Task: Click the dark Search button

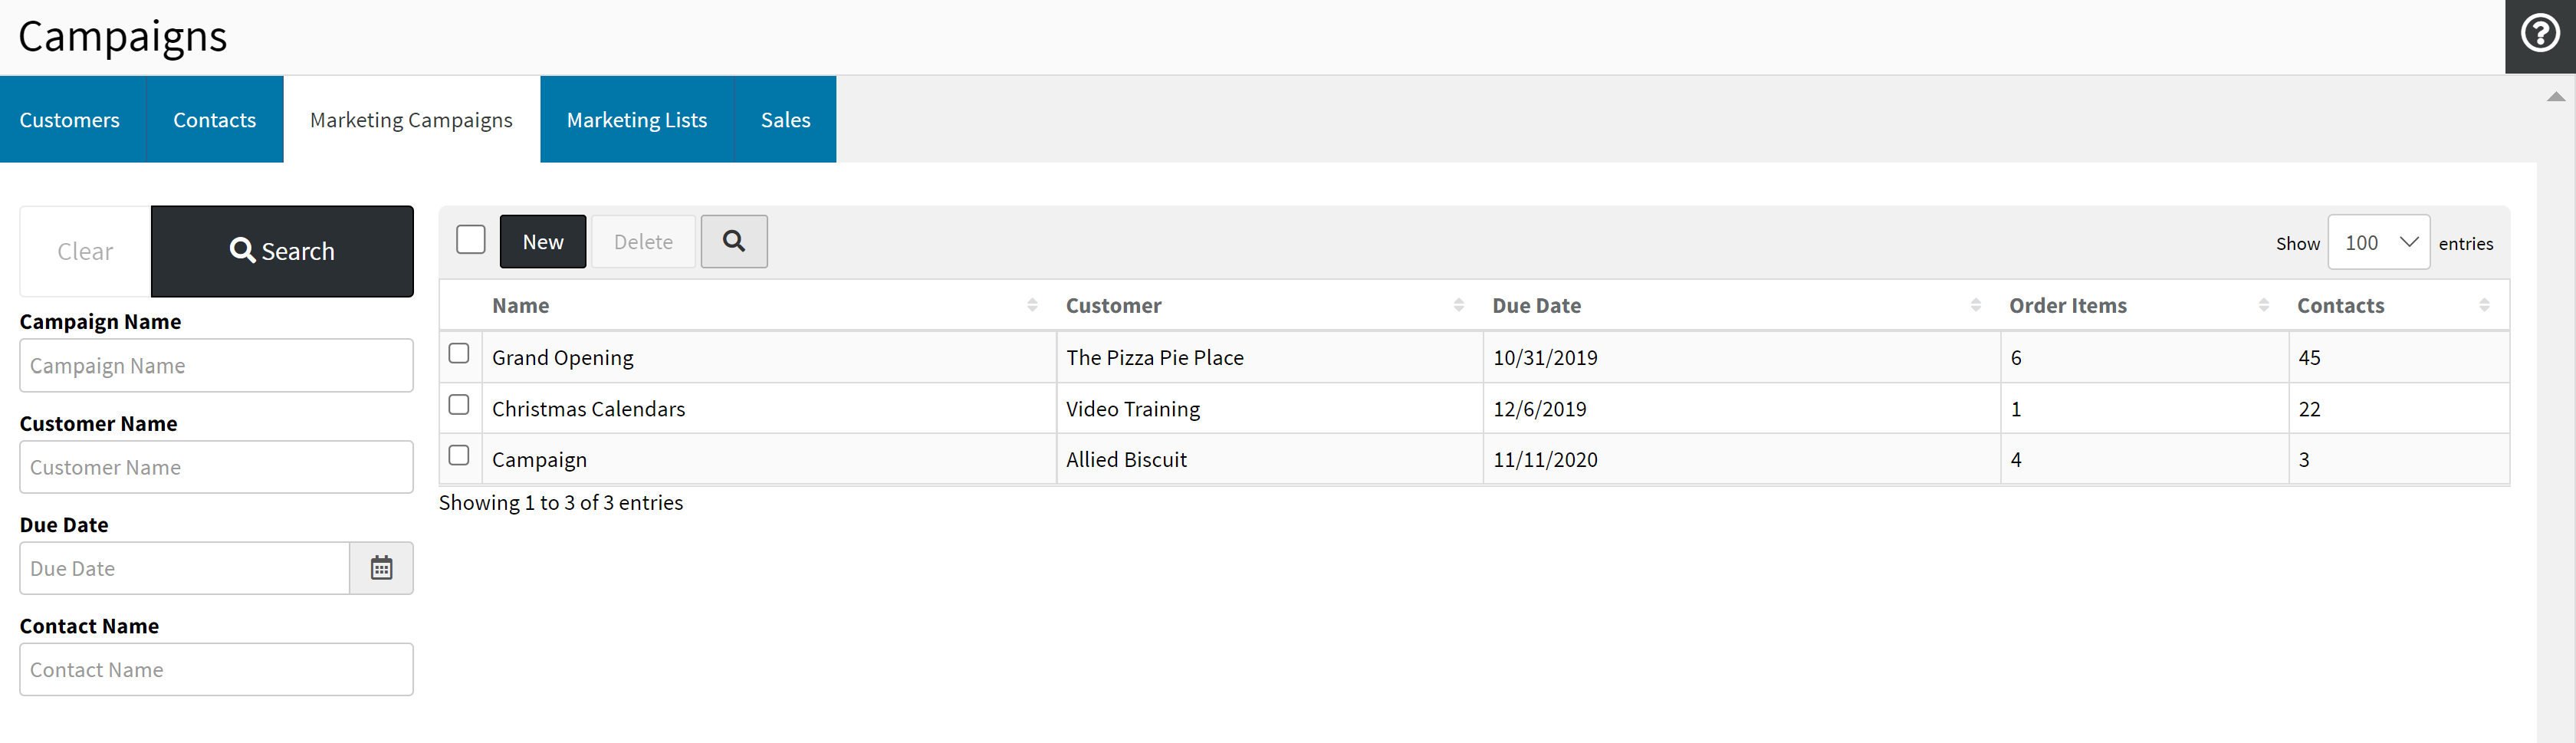Action: point(282,251)
